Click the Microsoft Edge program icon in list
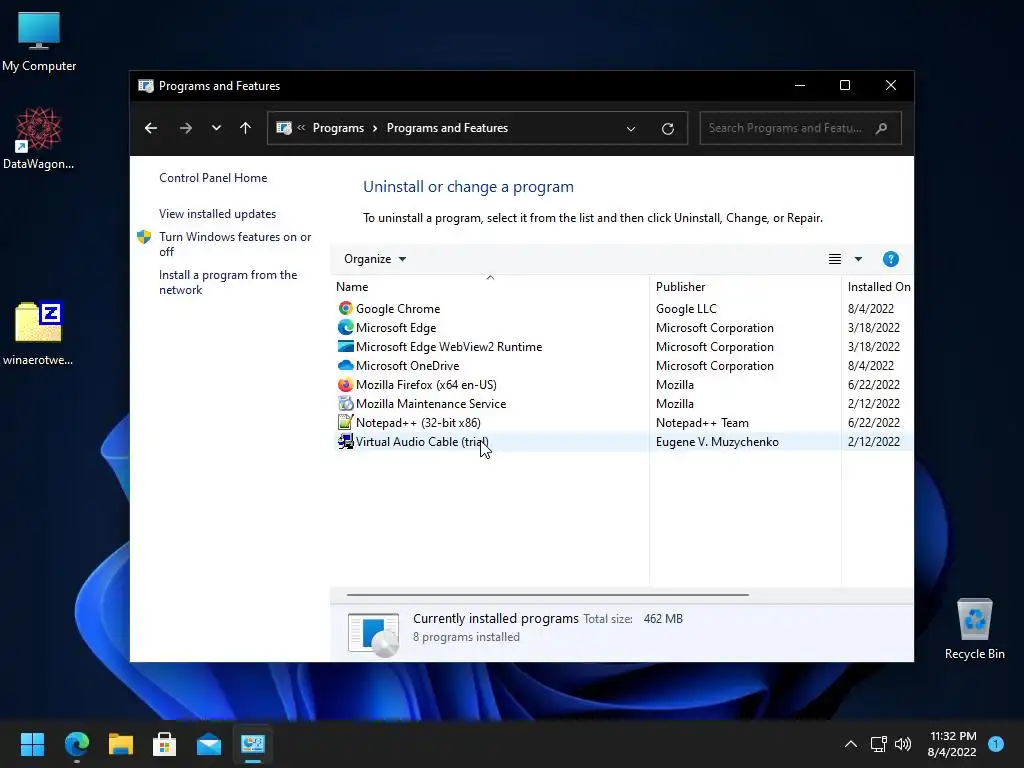The height and width of the screenshot is (768, 1024). pyautogui.click(x=345, y=327)
